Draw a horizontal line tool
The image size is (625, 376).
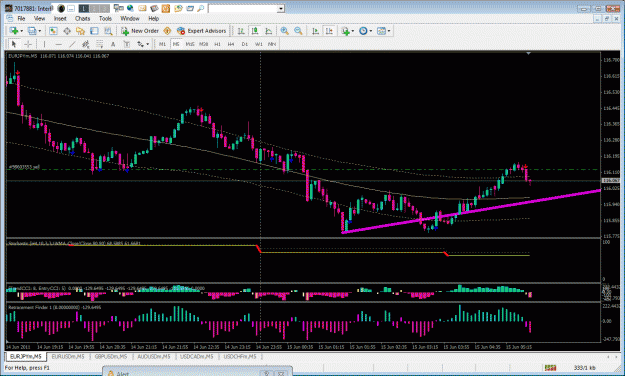[59, 44]
